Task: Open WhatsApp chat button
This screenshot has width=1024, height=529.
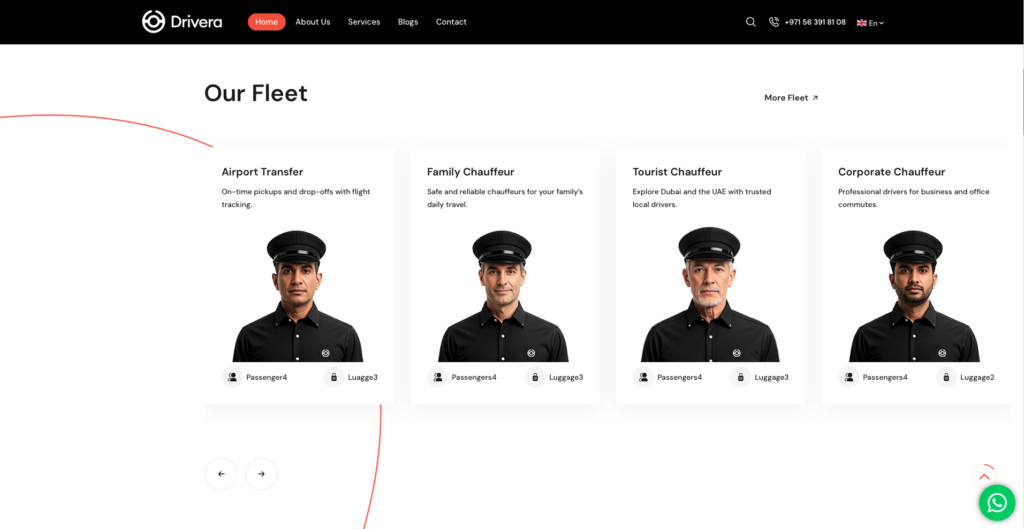Action: point(996,503)
